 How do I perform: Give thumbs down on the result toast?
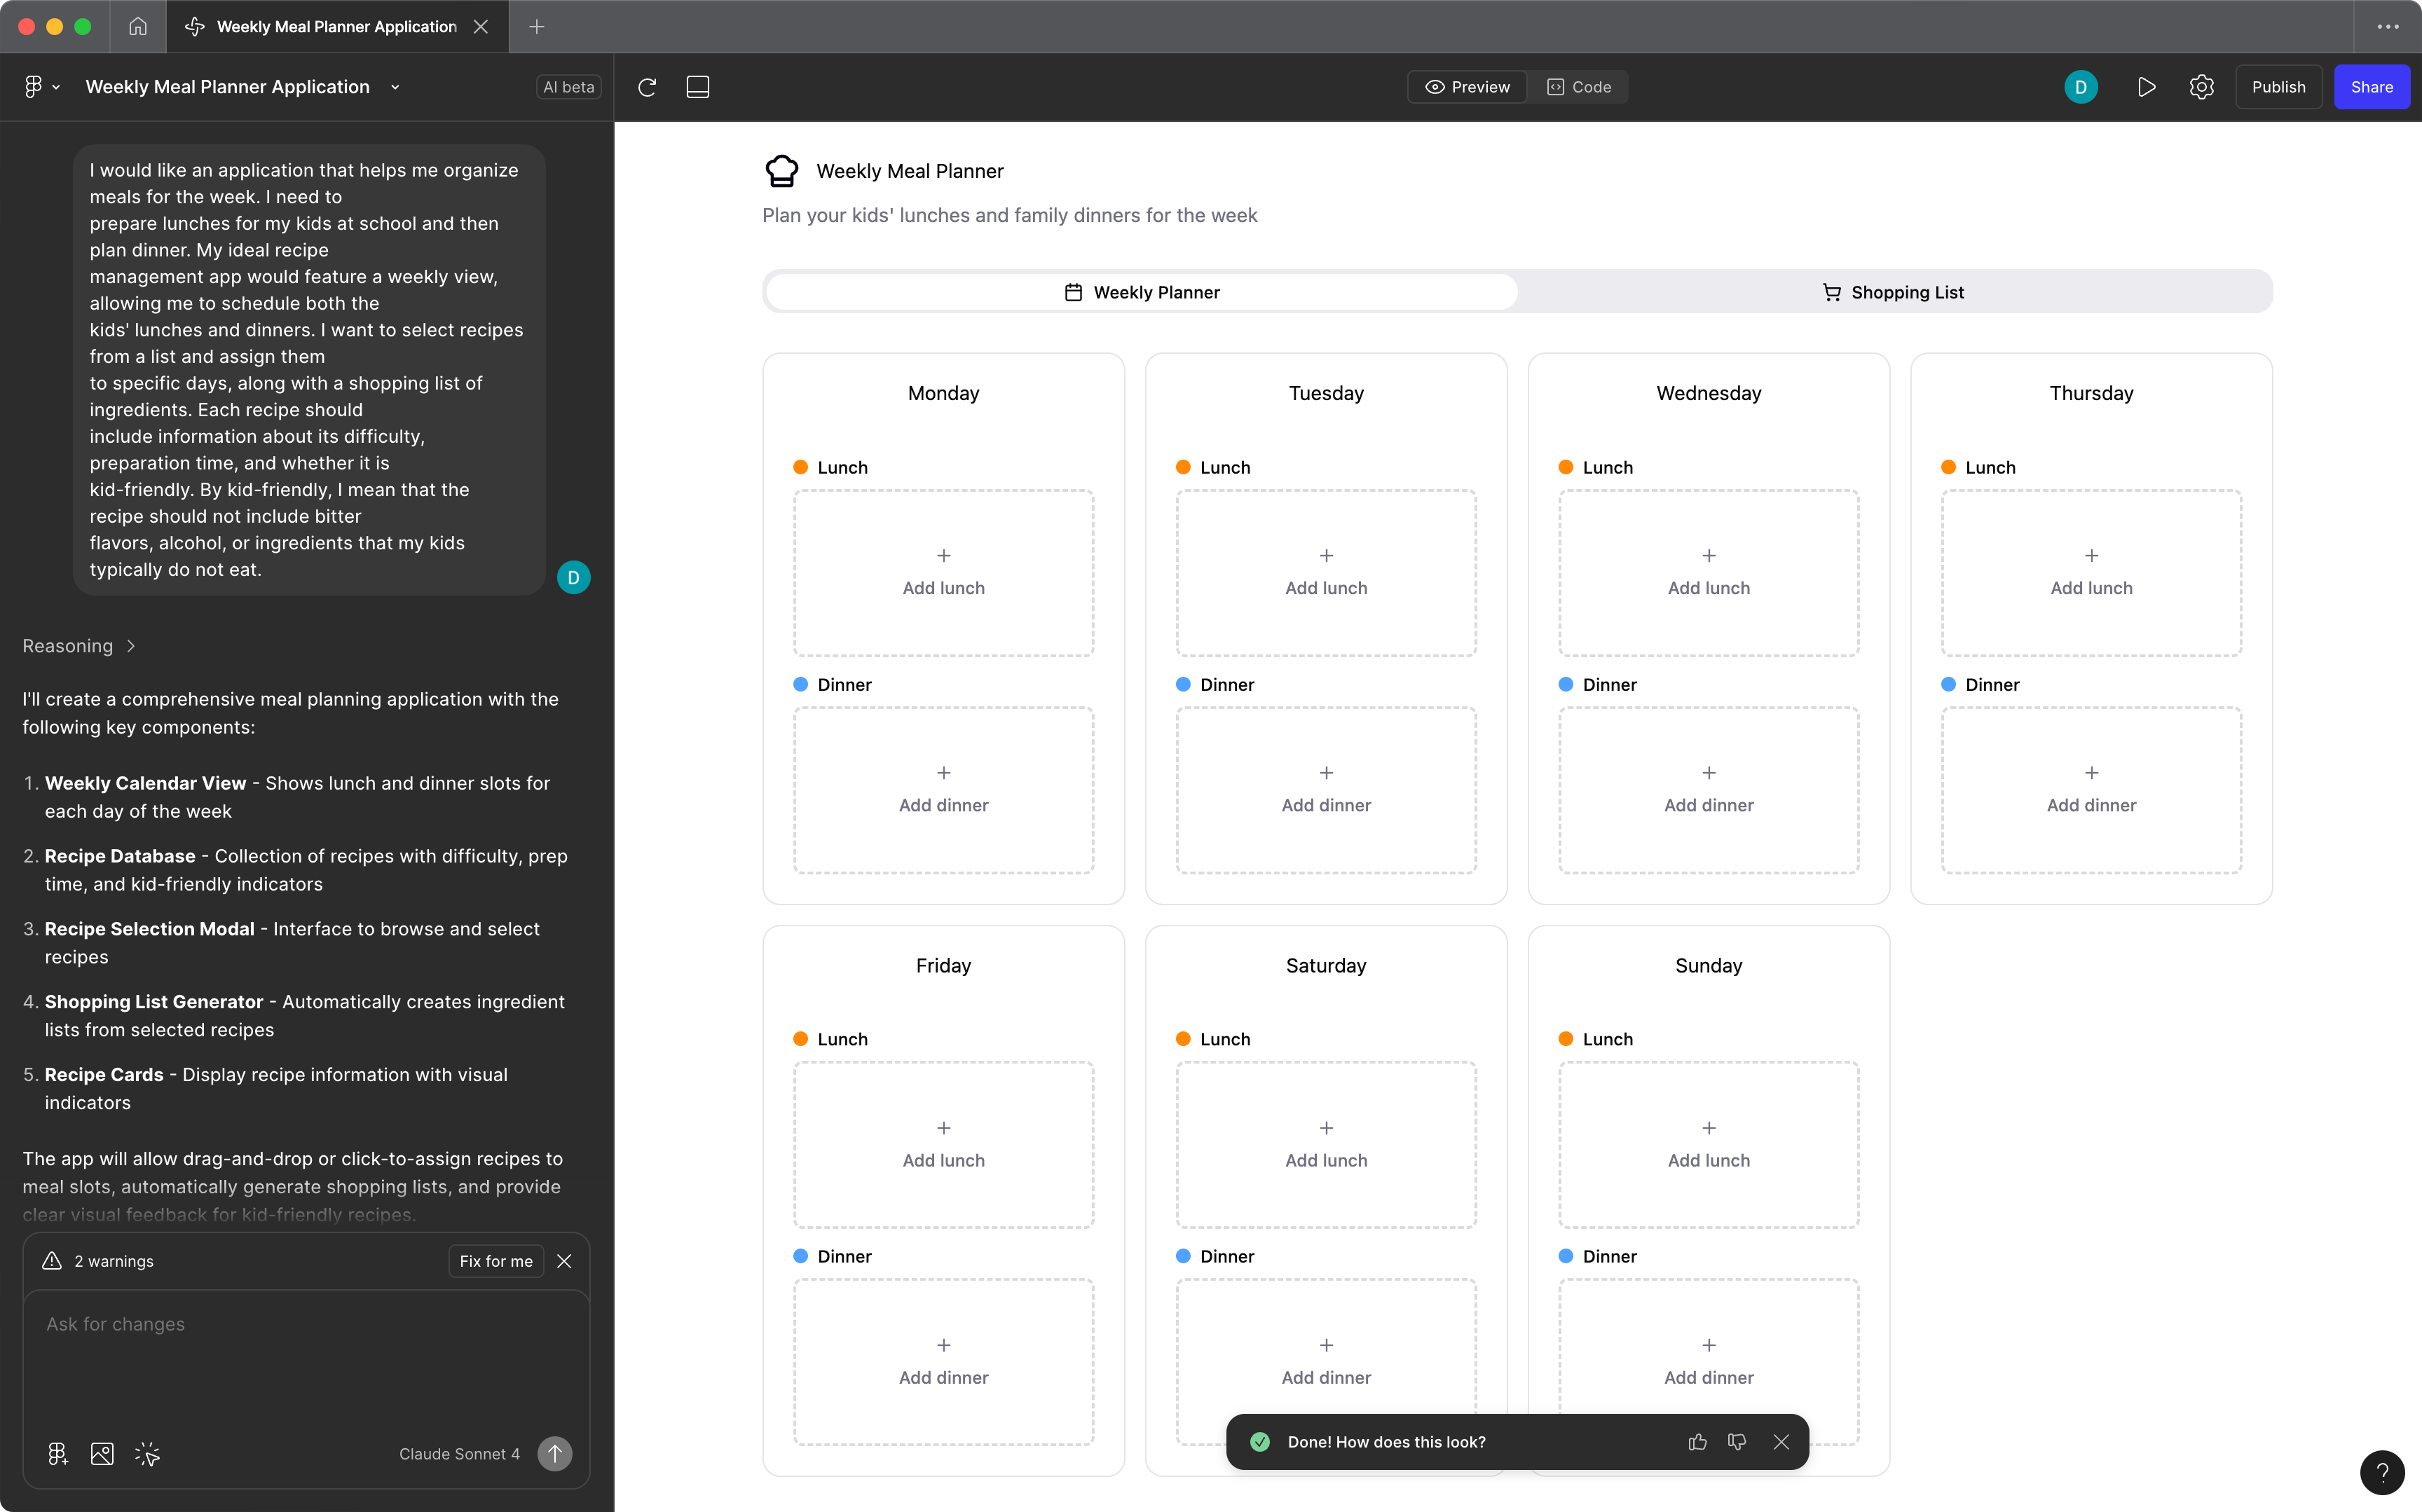[x=1737, y=1441]
